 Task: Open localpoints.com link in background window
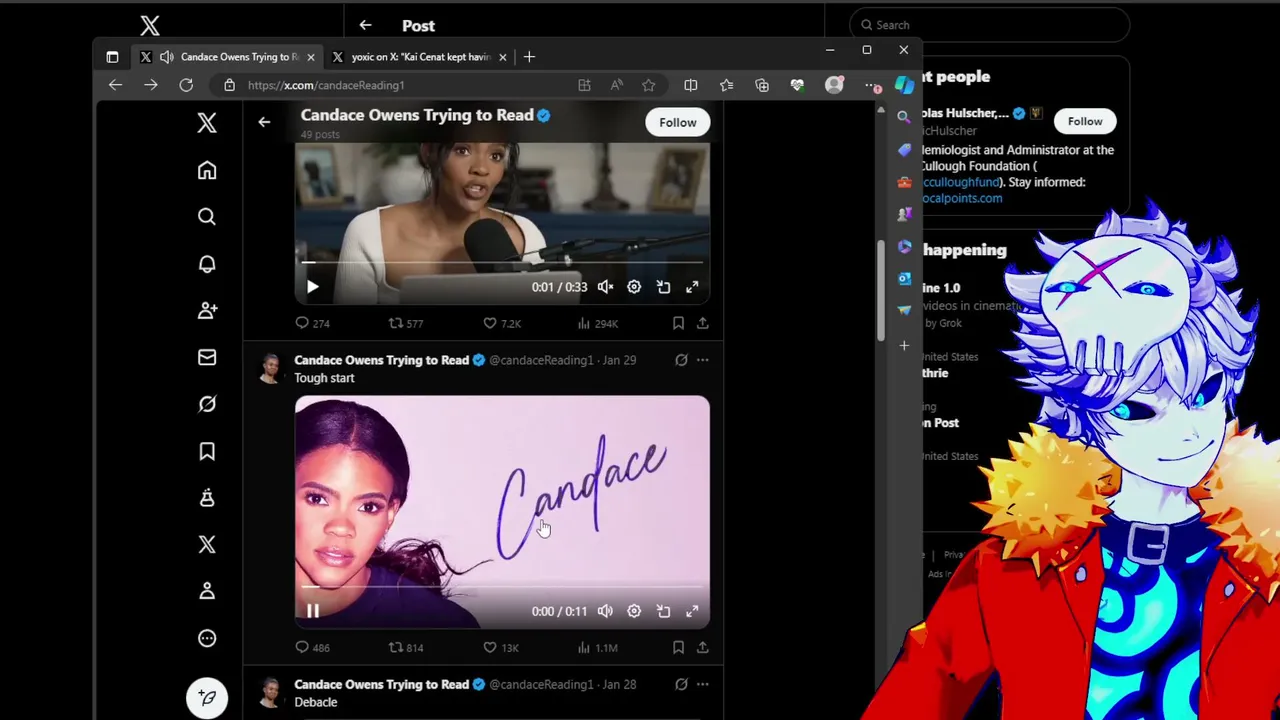coord(962,198)
